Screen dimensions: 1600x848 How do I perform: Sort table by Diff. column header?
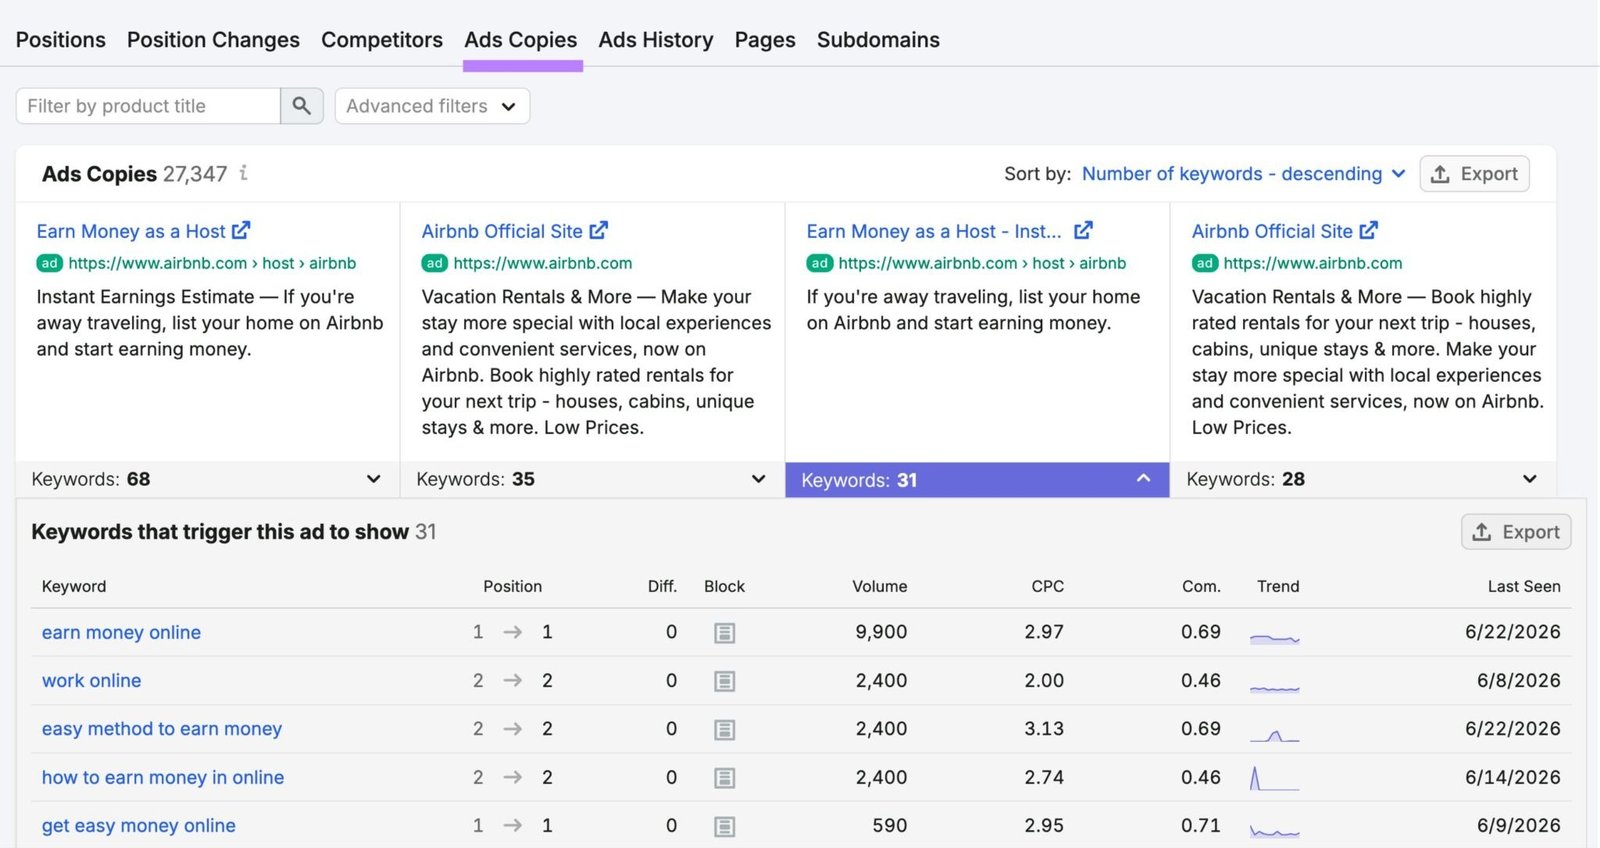coord(662,586)
